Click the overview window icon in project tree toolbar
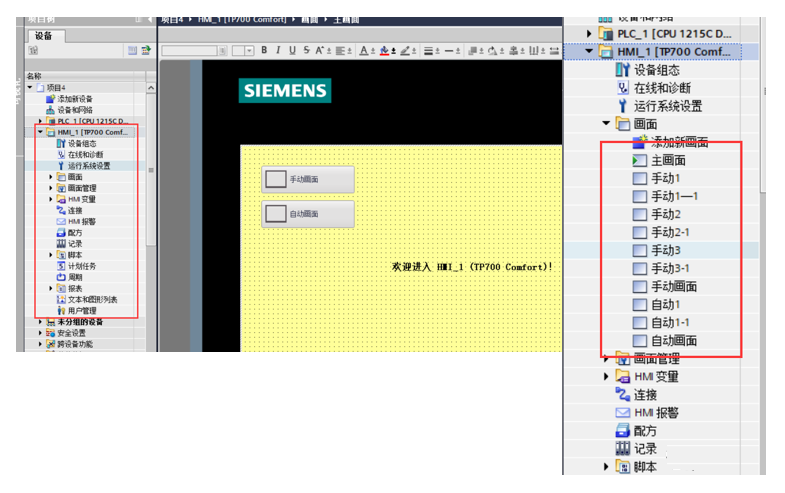785x493 pixels. (132, 50)
